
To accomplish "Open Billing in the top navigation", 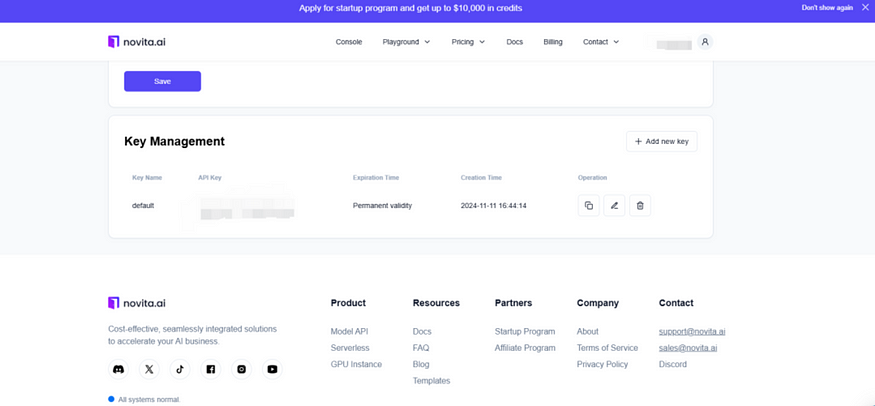I will click(x=553, y=42).
